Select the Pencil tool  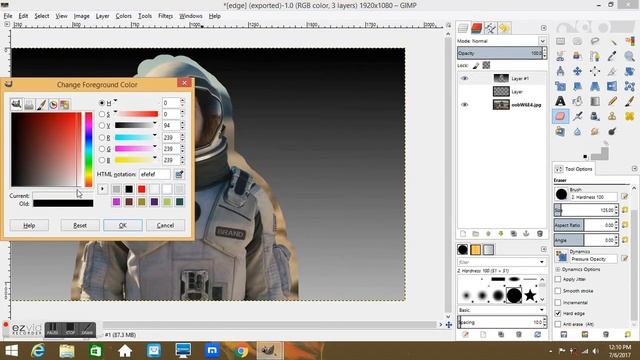[x=612, y=101]
